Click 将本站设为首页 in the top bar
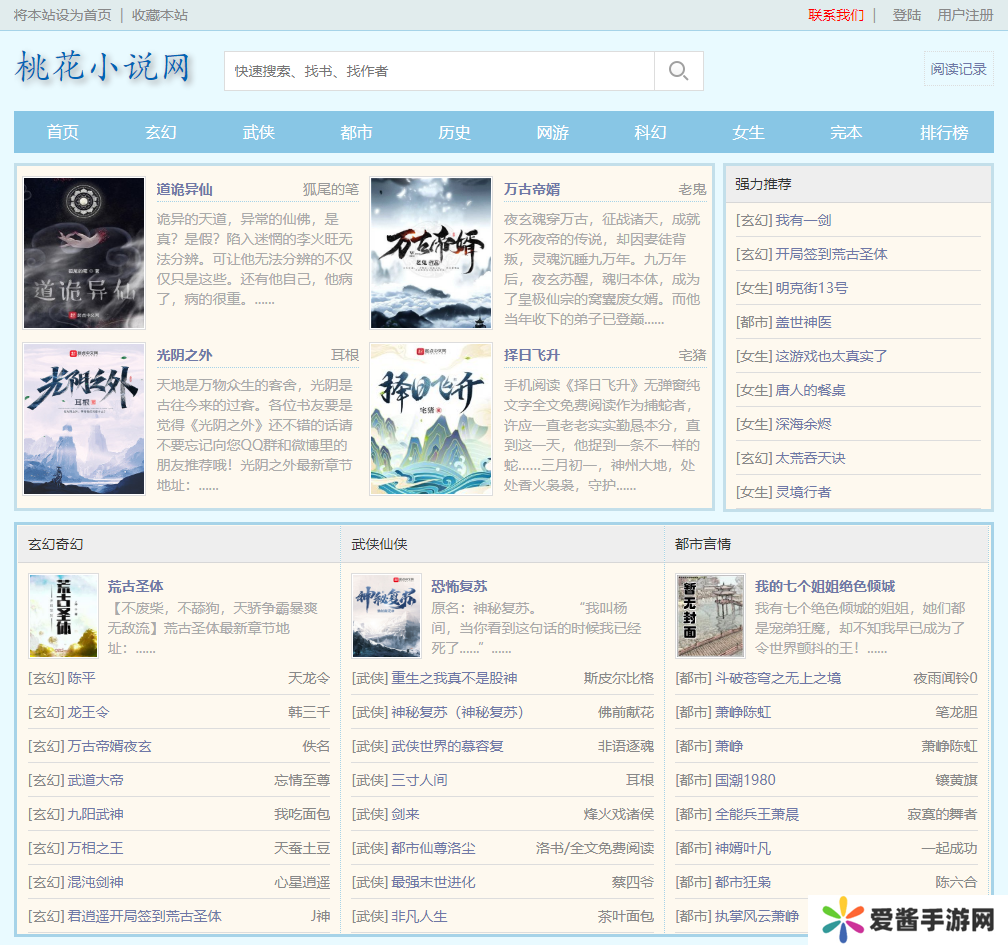1008x945 pixels. 61,15
